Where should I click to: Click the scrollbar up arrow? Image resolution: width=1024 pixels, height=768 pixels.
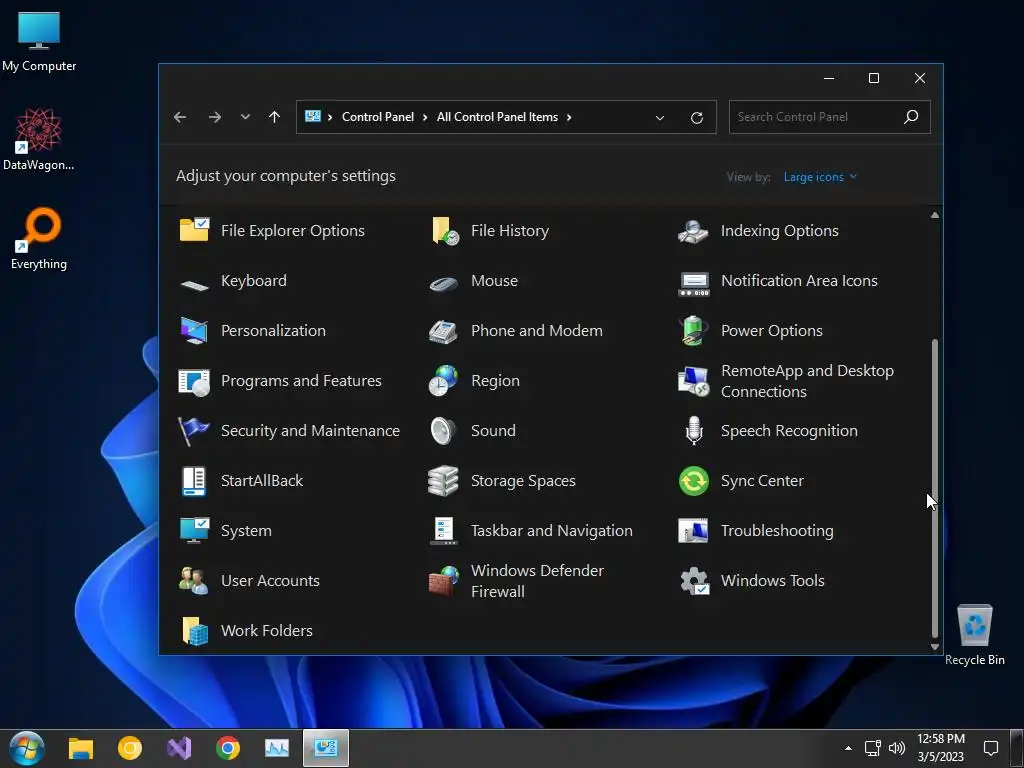[935, 215]
